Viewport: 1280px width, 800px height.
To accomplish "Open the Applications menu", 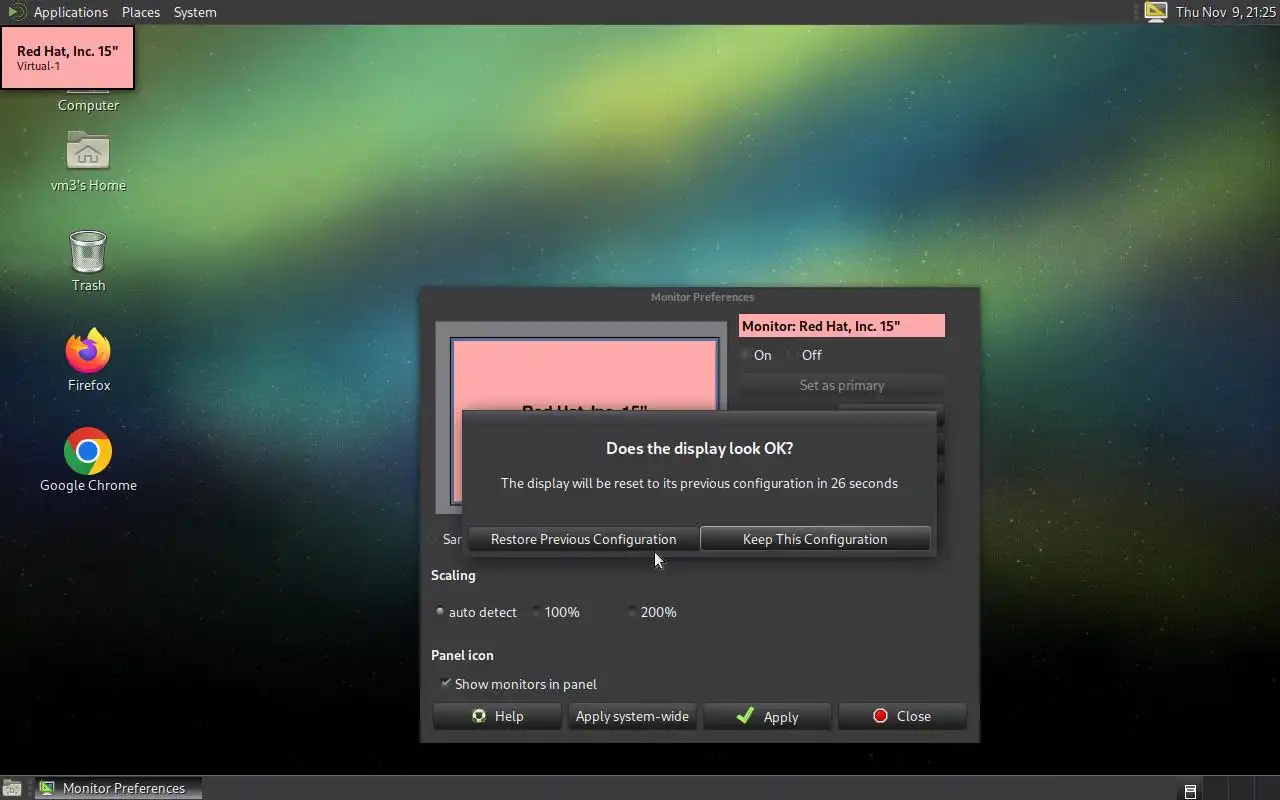I will click(70, 12).
